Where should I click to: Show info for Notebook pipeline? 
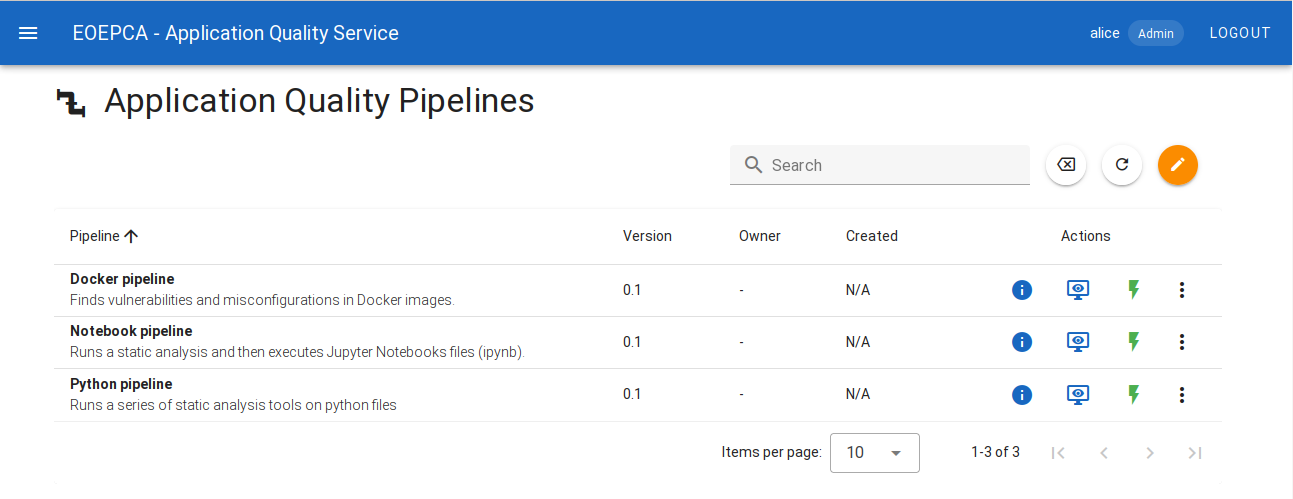(1022, 342)
